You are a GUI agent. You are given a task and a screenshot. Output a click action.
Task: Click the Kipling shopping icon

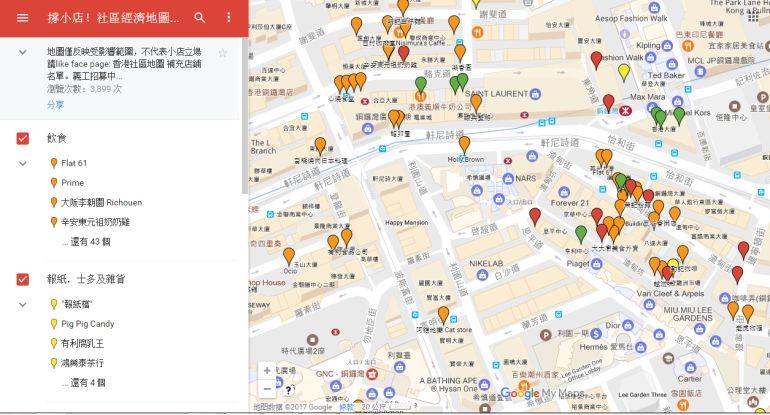point(667,46)
